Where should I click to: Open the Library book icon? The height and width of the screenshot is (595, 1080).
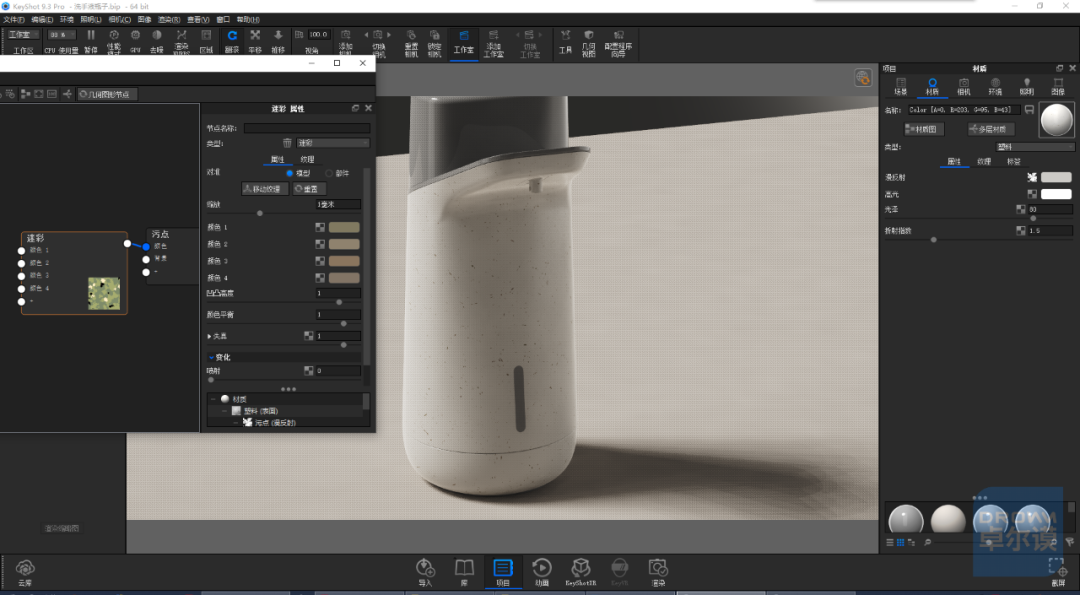[464, 572]
